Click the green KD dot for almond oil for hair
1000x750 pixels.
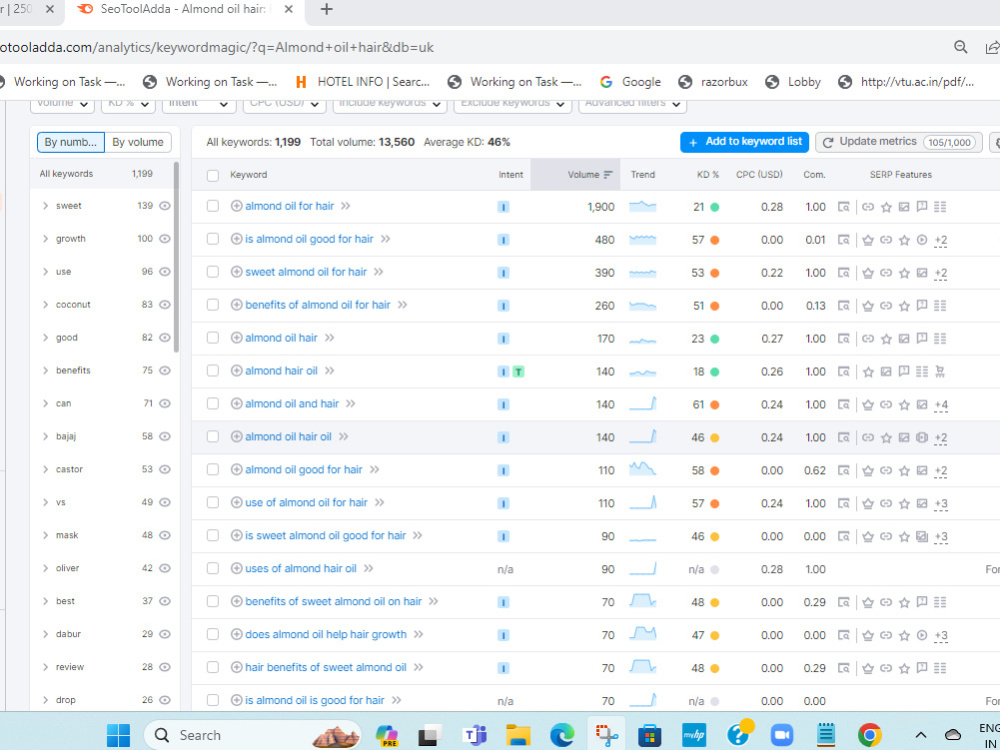click(x=715, y=207)
